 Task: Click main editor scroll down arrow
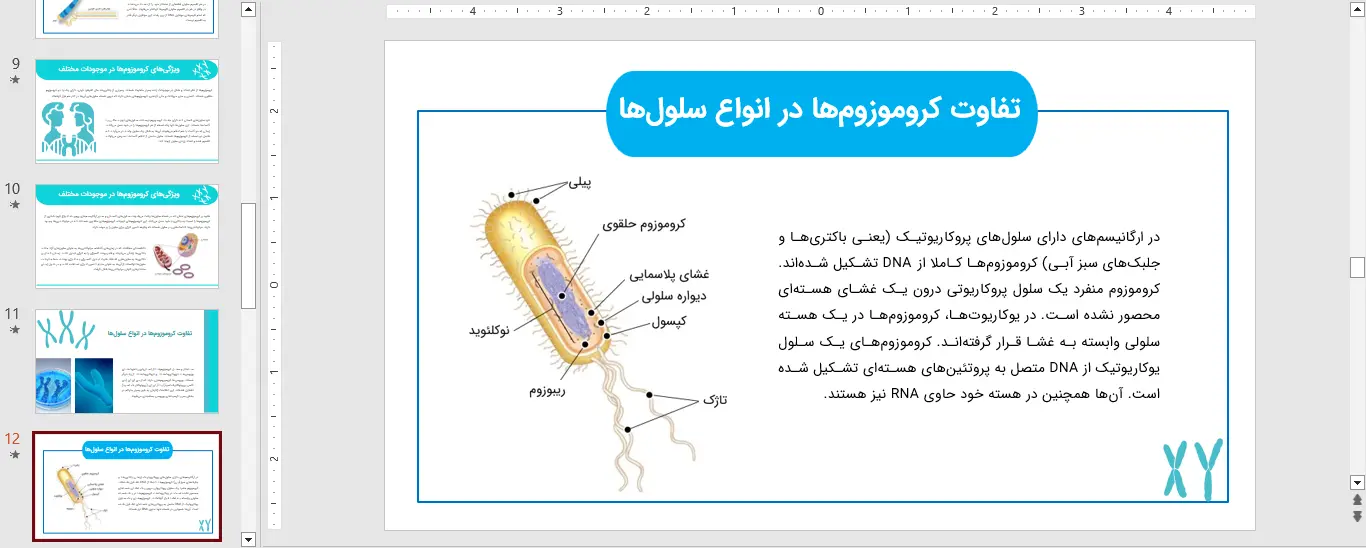point(1357,481)
